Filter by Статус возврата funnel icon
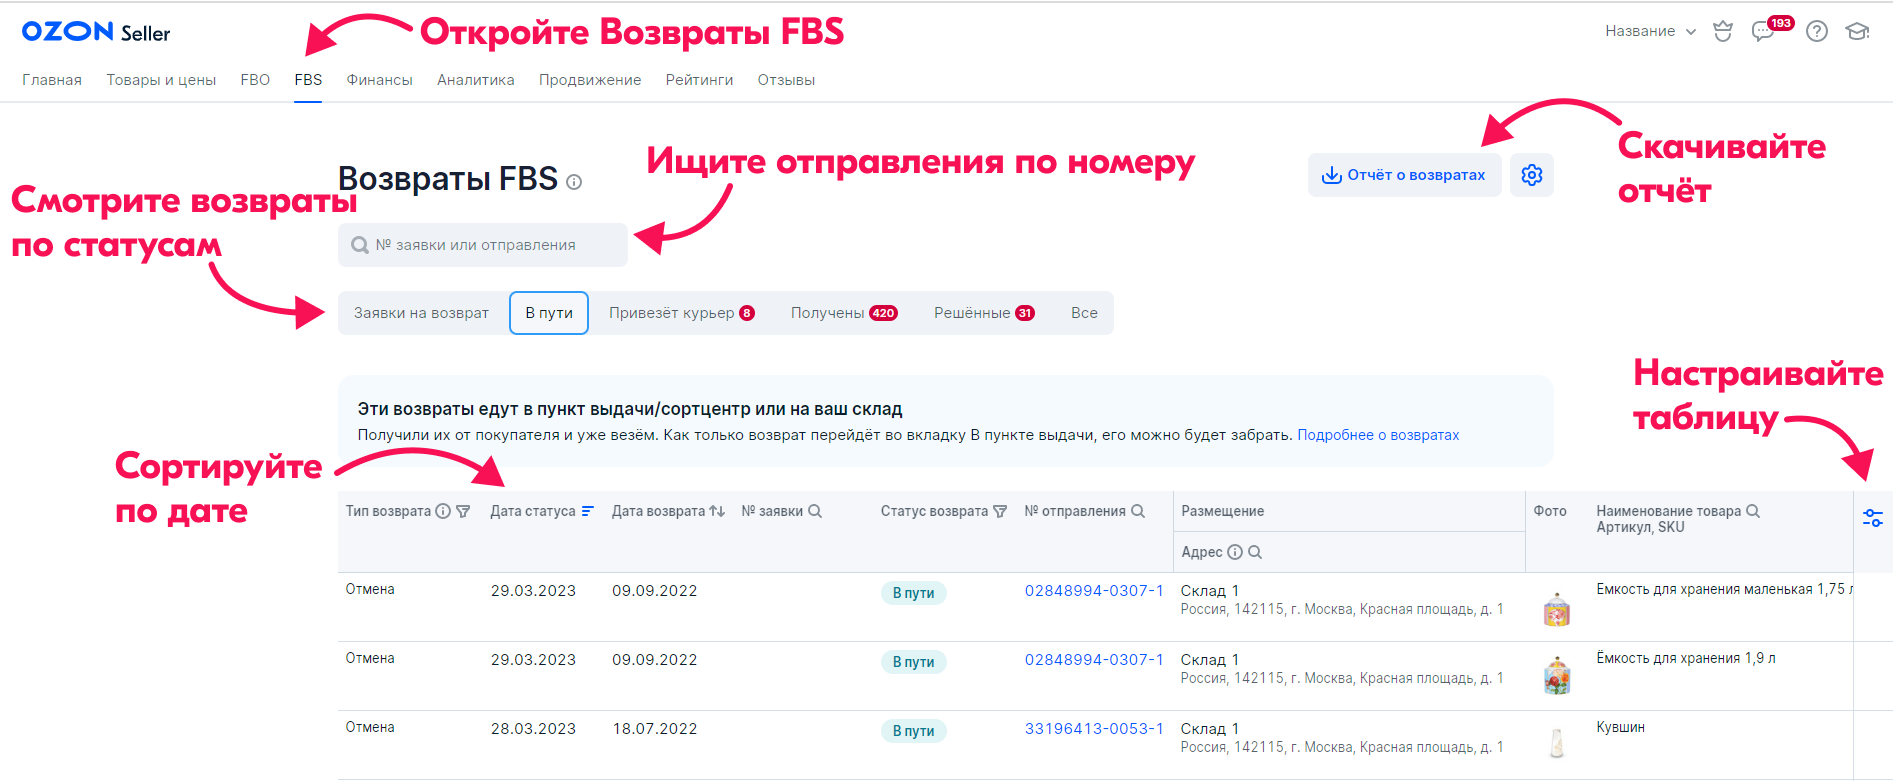 tap(1000, 511)
